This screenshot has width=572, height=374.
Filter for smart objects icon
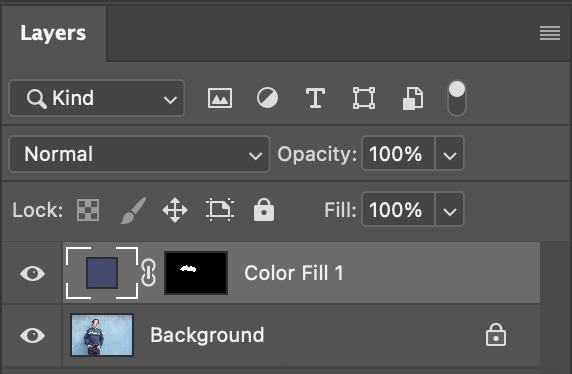413,98
